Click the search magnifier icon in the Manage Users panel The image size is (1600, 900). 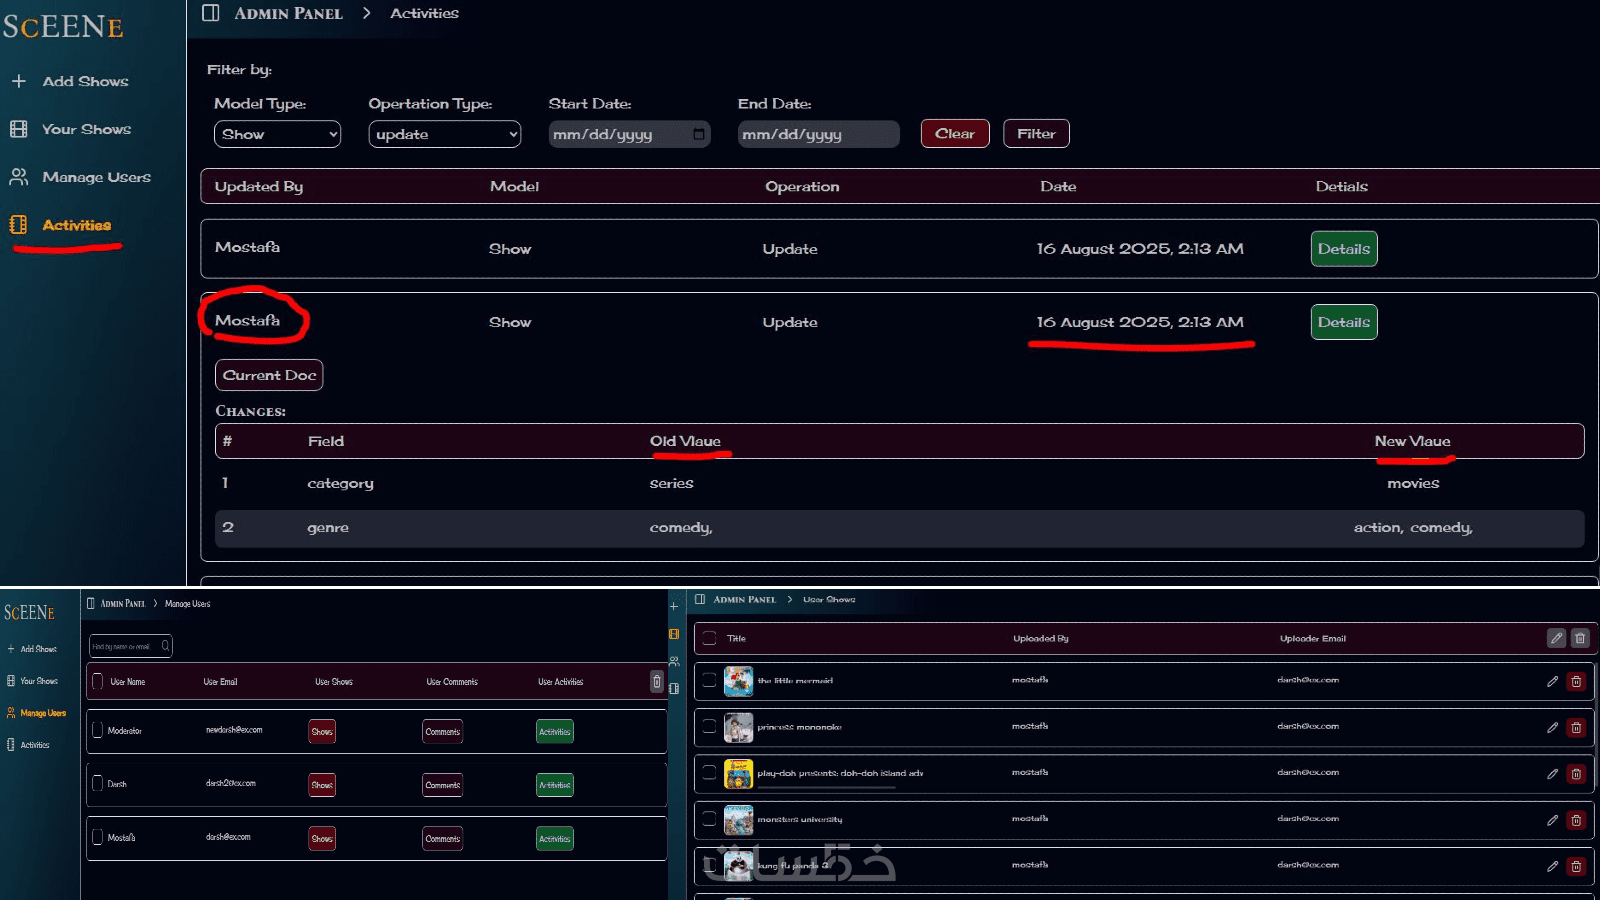pyautogui.click(x=165, y=646)
